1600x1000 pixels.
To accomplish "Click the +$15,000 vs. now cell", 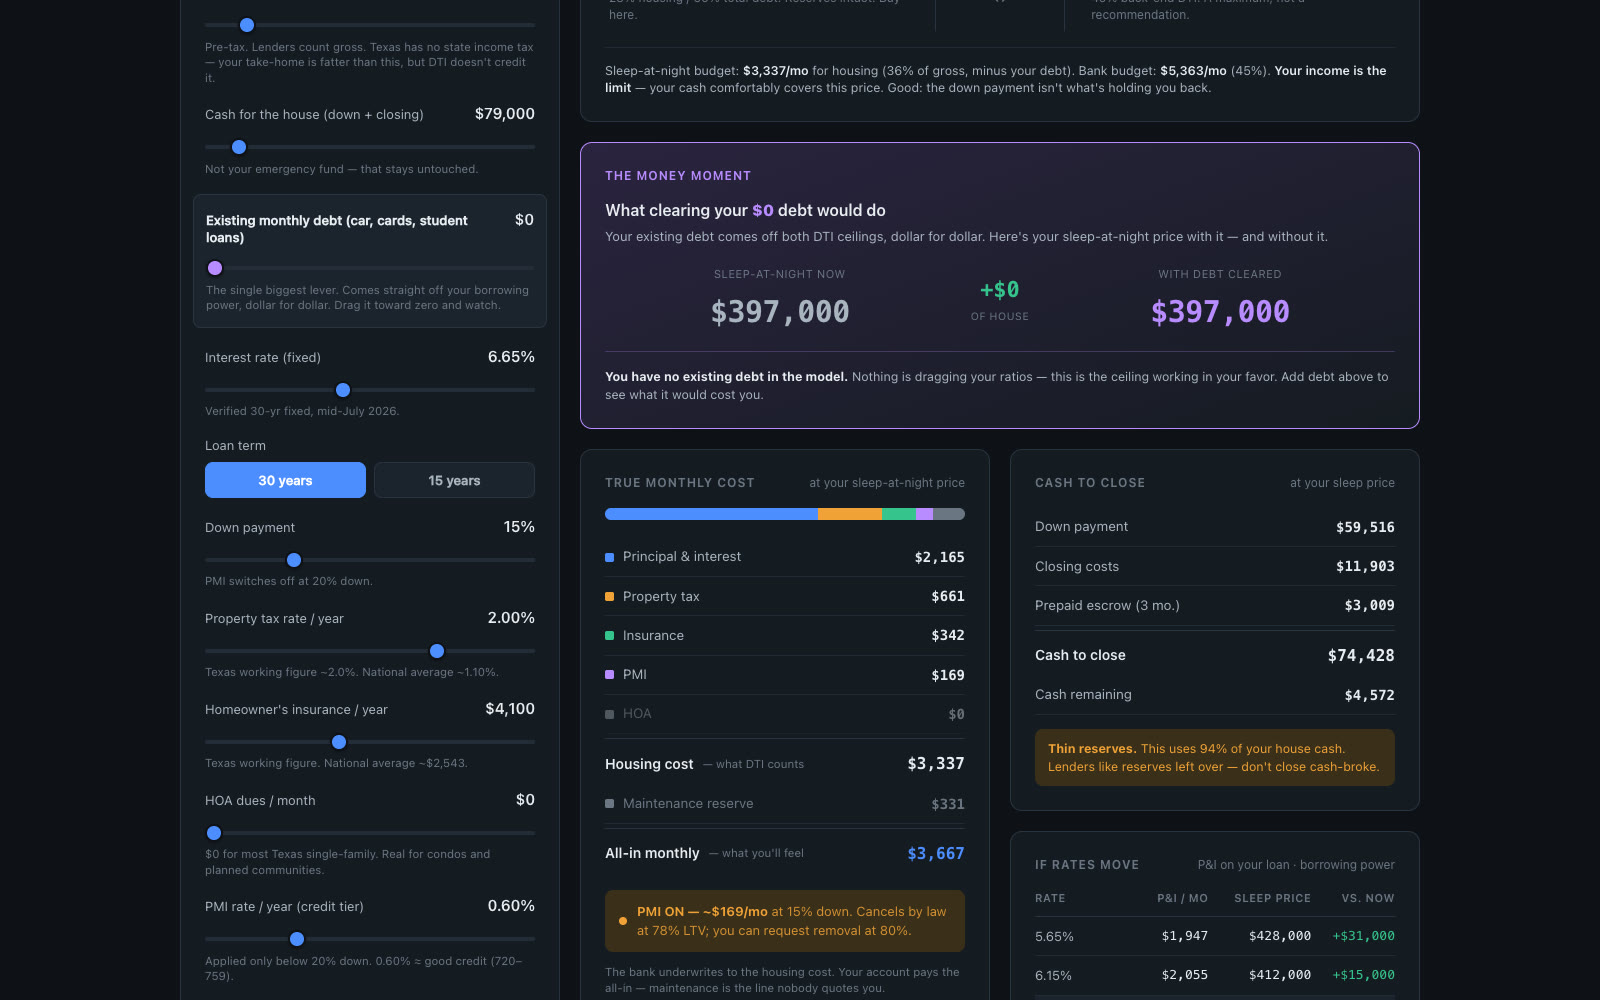I will point(1364,975).
